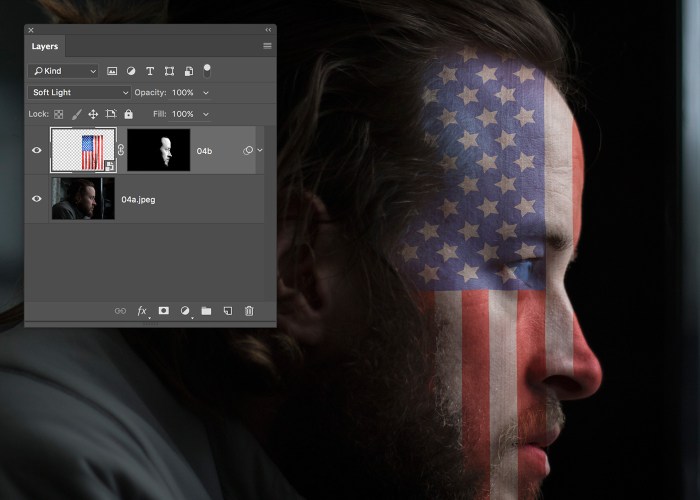The width and height of the screenshot is (700, 500).
Task: Lock image pixels brush icon
Action: (76, 114)
